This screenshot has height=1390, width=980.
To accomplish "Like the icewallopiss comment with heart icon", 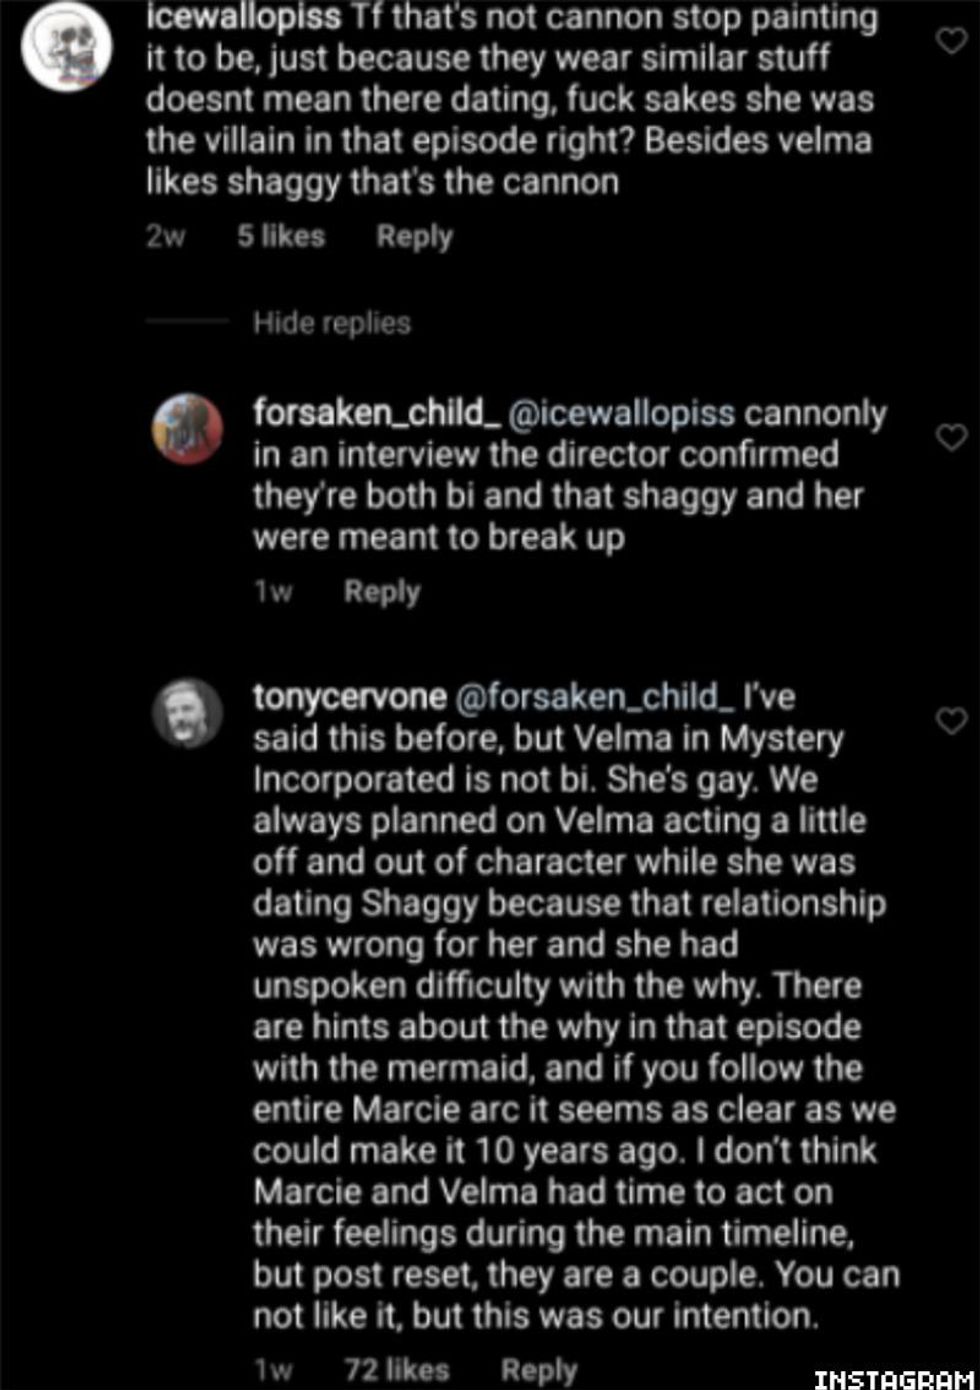I will click(949, 40).
